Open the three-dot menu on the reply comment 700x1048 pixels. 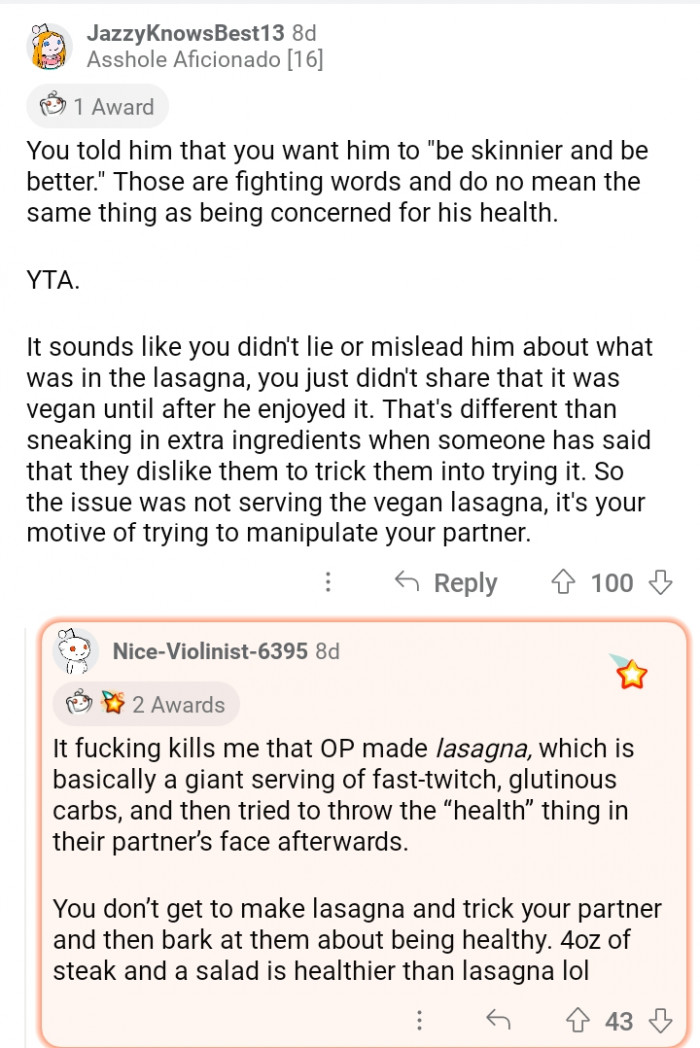(x=419, y=1021)
